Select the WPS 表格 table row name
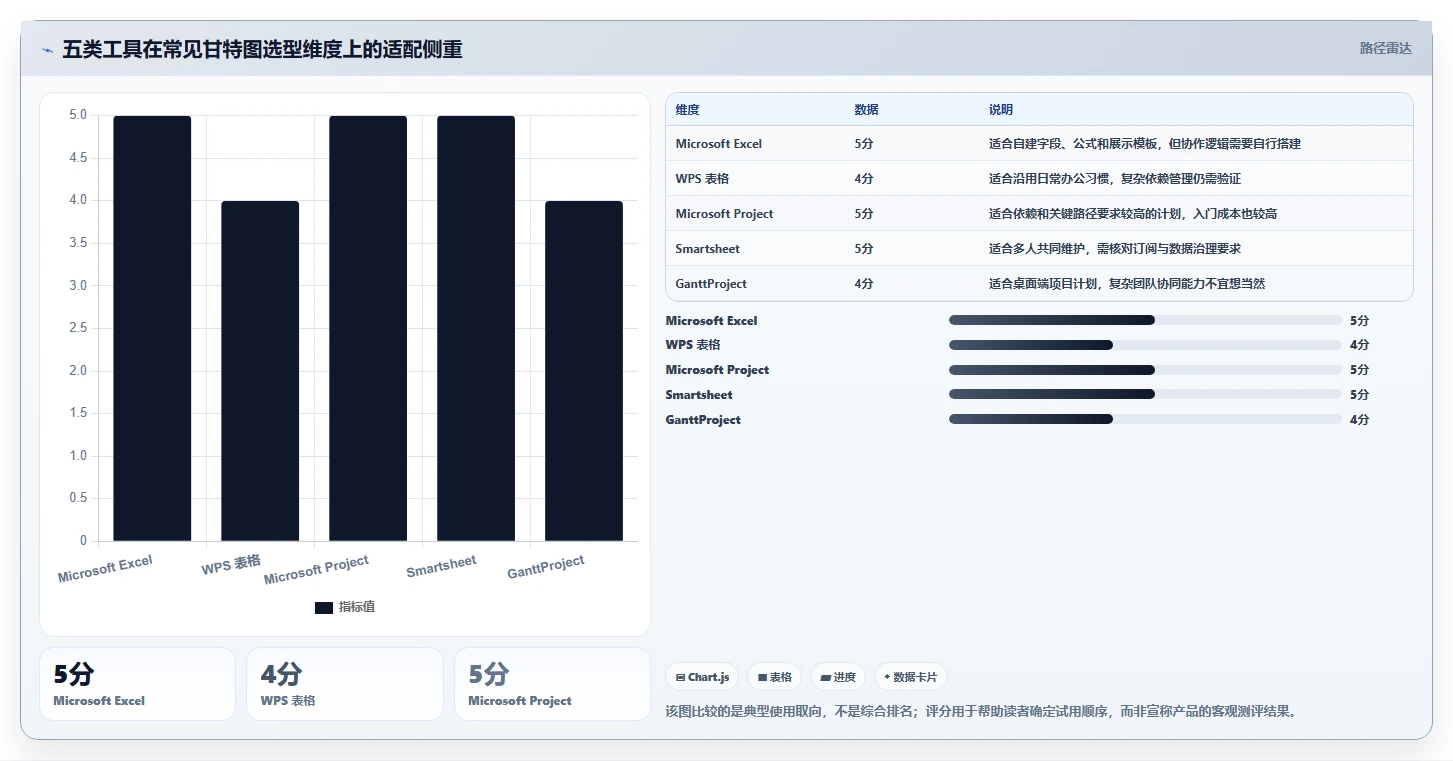This screenshot has height=761, width=1453. coord(702,179)
